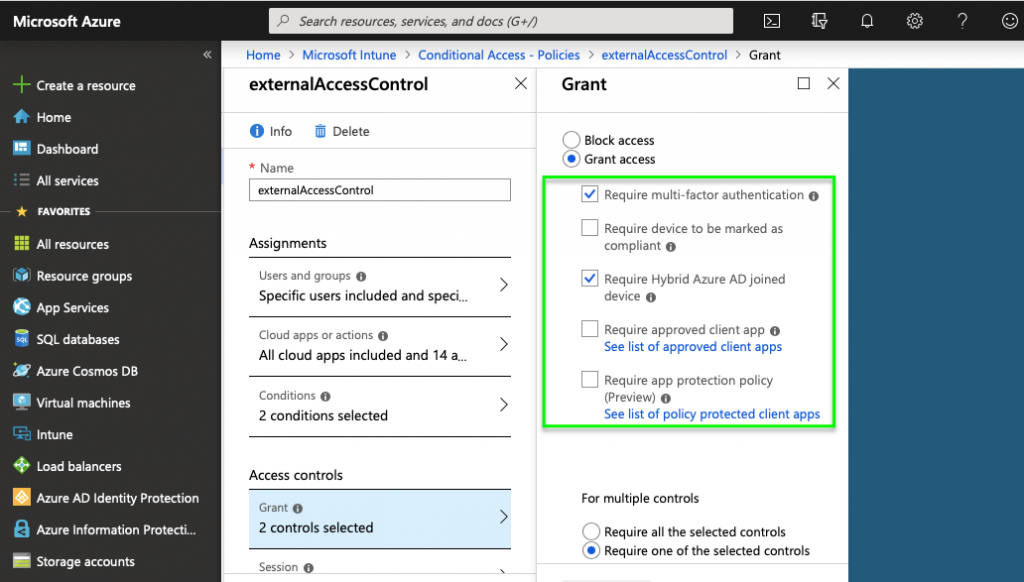
Task: Collapse the left sidebar menu
Action: tap(207, 55)
